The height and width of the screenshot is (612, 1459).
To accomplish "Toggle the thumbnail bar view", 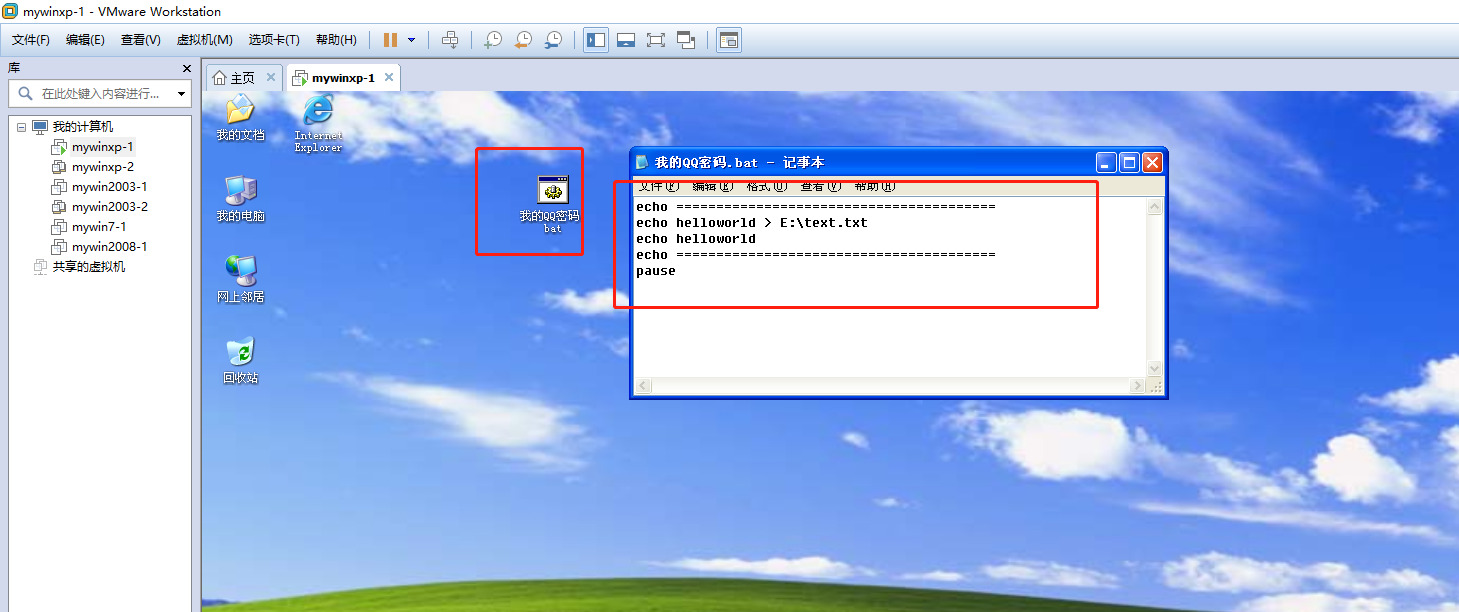I will pyautogui.click(x=626, y=40).
